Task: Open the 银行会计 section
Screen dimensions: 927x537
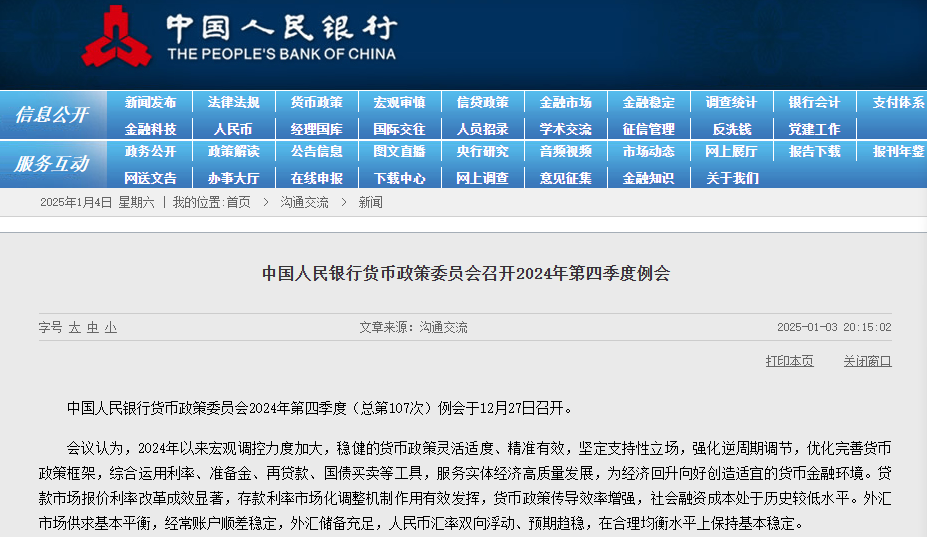Action: [x=814, y=102]
